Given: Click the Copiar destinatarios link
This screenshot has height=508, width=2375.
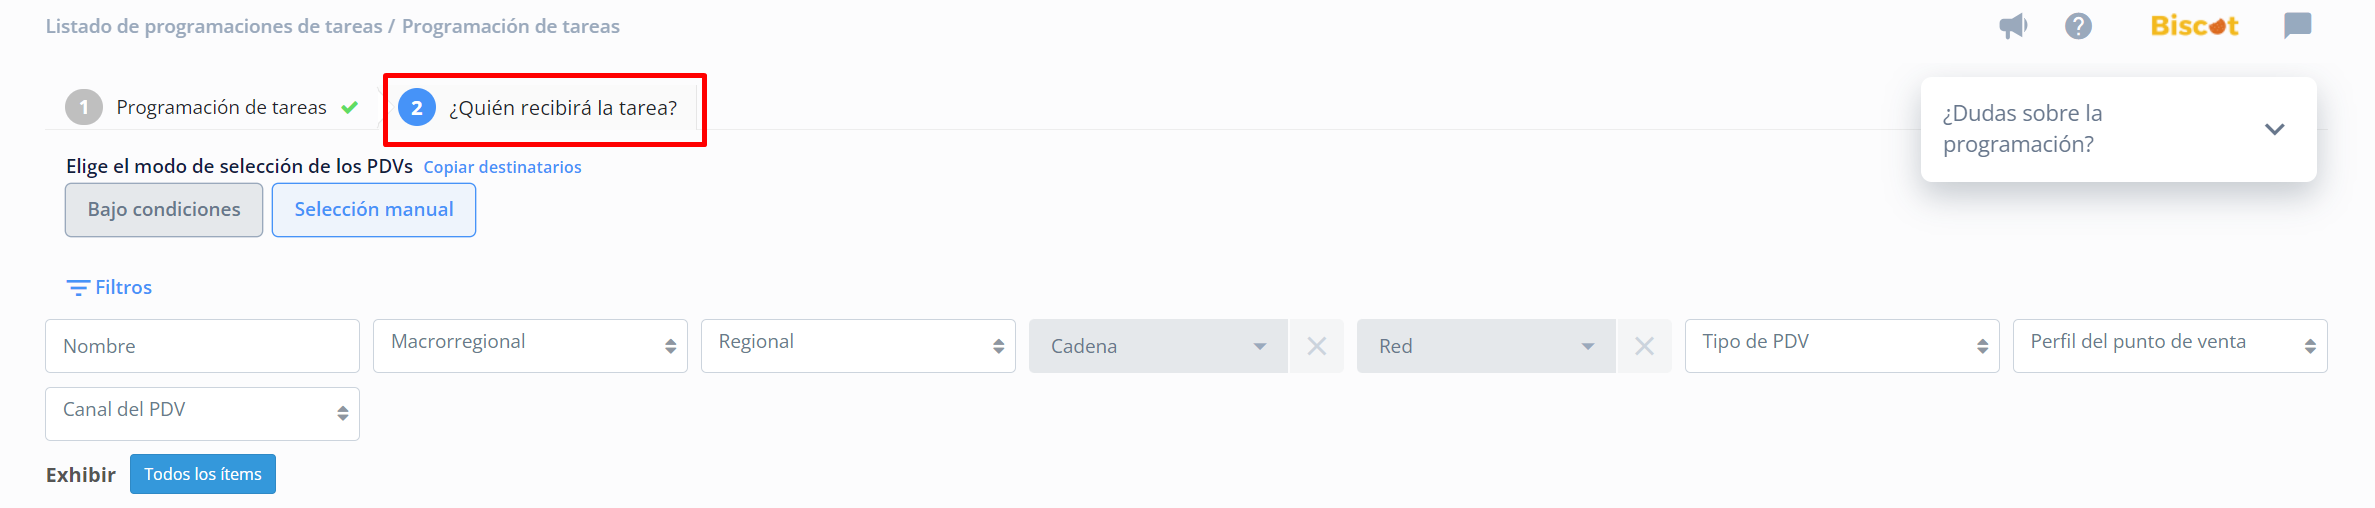Looking at the screenshot, I should (x=502, y=167).
